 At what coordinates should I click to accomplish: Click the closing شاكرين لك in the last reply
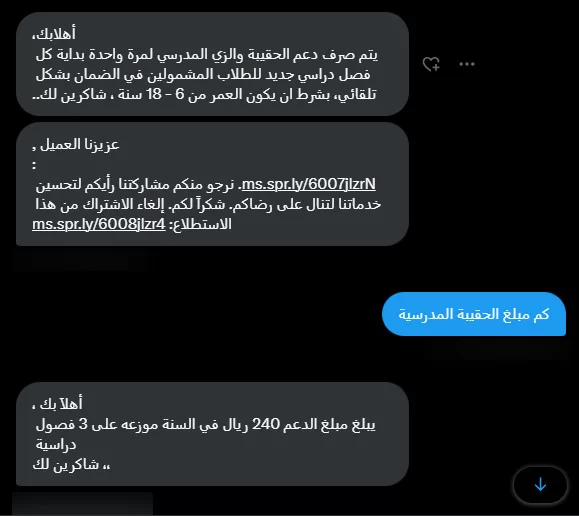(66, 464)
